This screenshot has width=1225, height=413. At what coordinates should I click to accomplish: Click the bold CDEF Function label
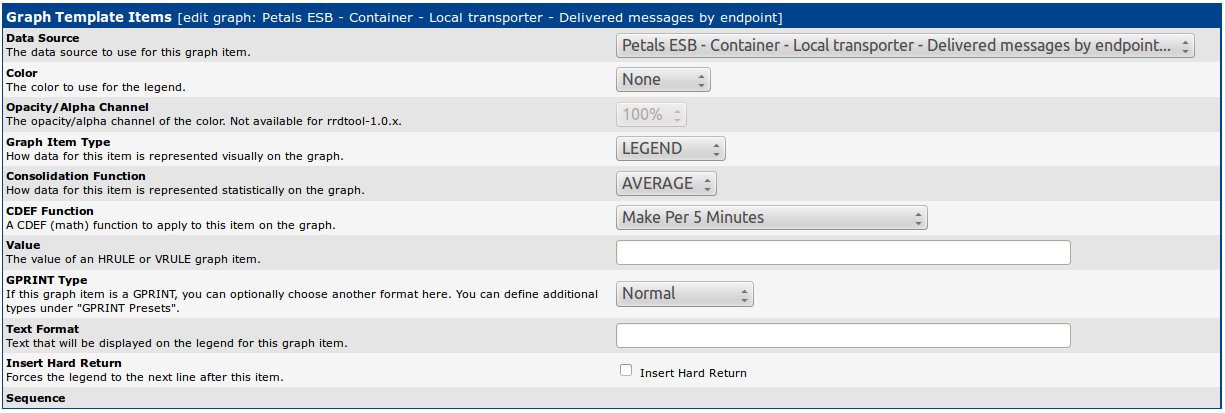click(x=50, y=211)
